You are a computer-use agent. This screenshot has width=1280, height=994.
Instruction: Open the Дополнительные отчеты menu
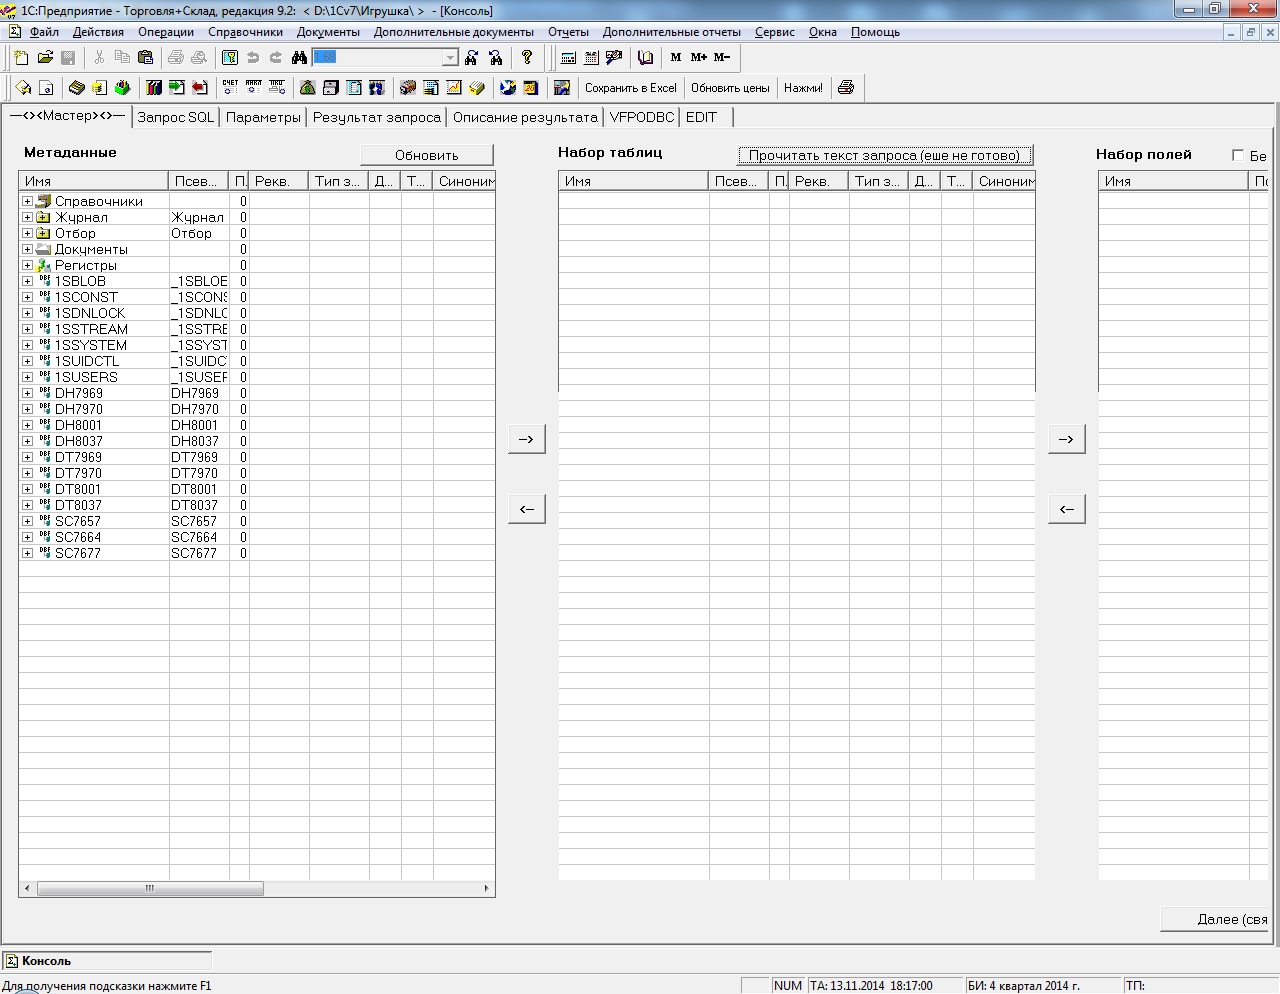point(671,32)
